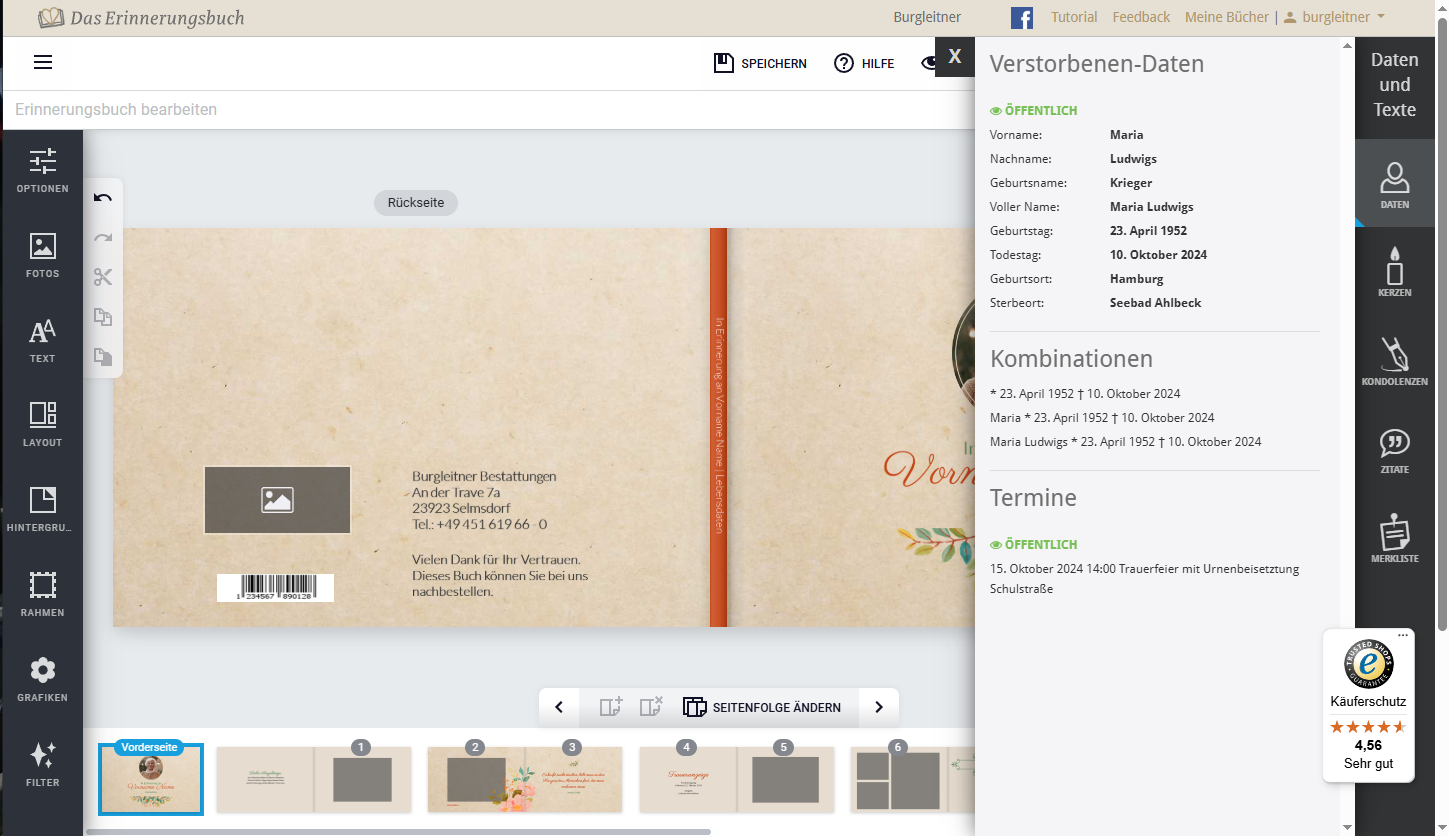
Task: Click combination 'Maria * 23. April 1952'
Action: click(x=1102, y=417)
